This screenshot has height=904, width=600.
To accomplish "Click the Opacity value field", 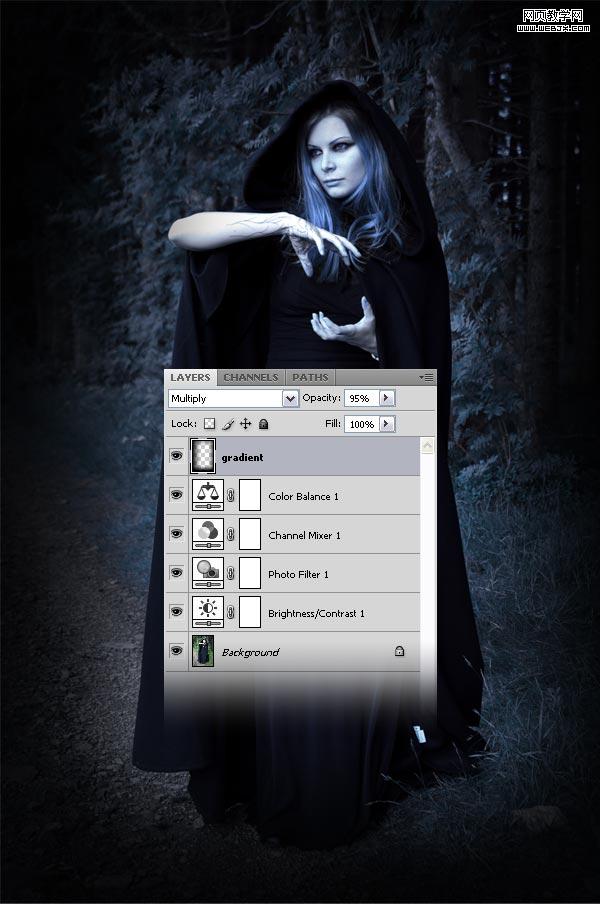I will (x=361, y=398).
